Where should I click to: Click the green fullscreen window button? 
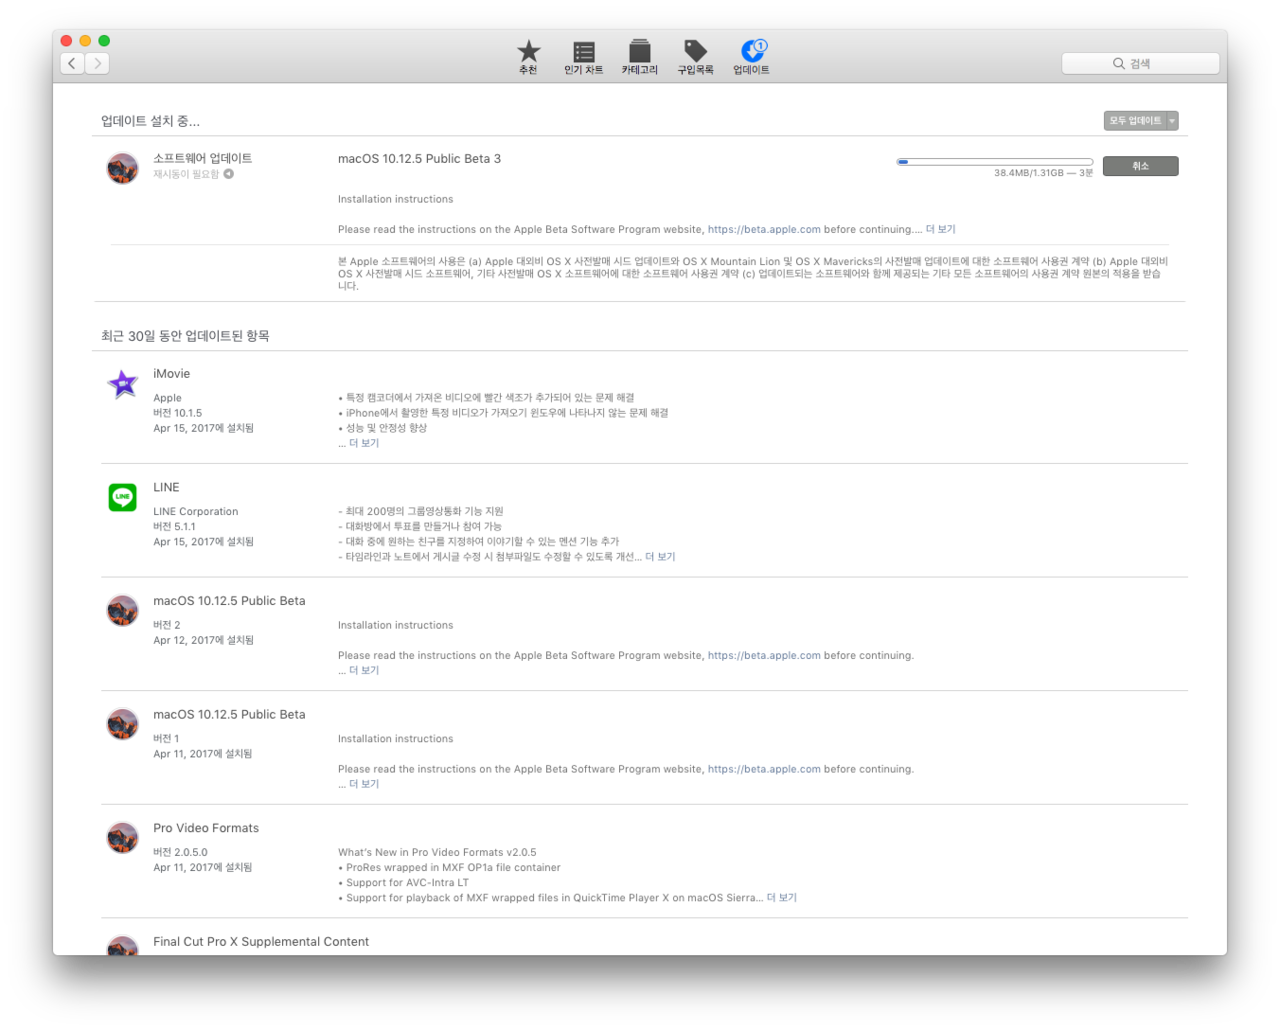(104, 41)
